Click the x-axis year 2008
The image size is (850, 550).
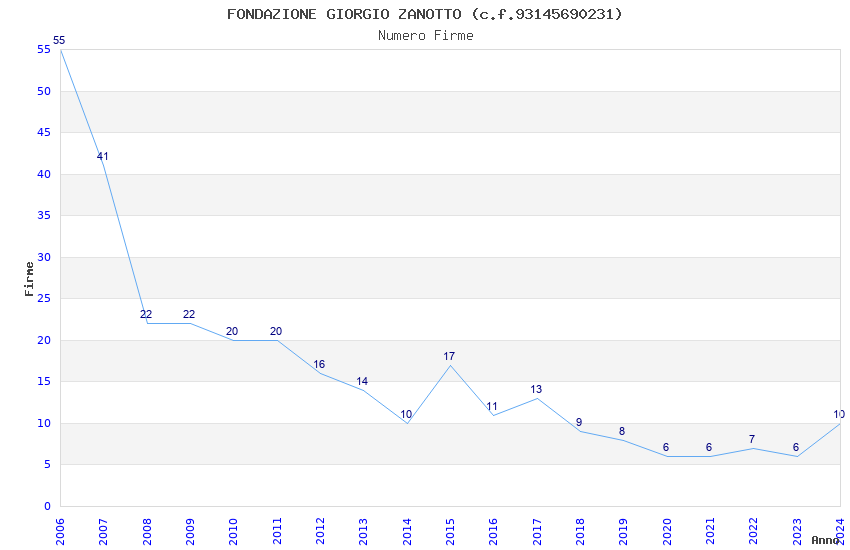(x=147, y=532)
